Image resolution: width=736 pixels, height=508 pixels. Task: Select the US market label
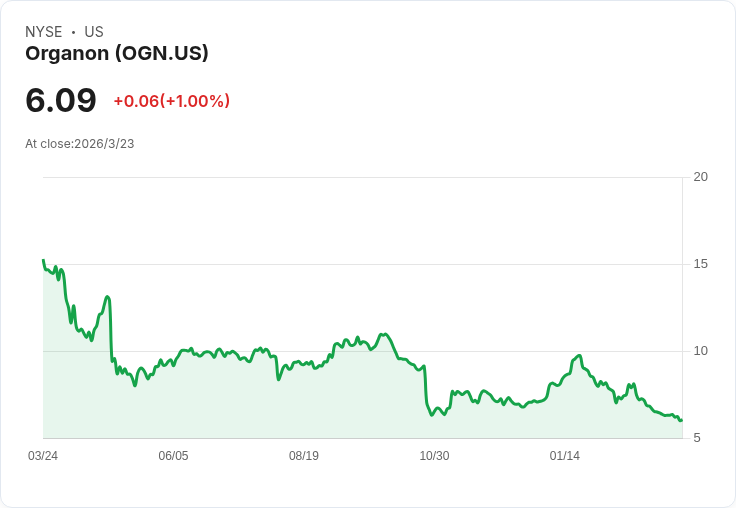click(x=94, y=32)
